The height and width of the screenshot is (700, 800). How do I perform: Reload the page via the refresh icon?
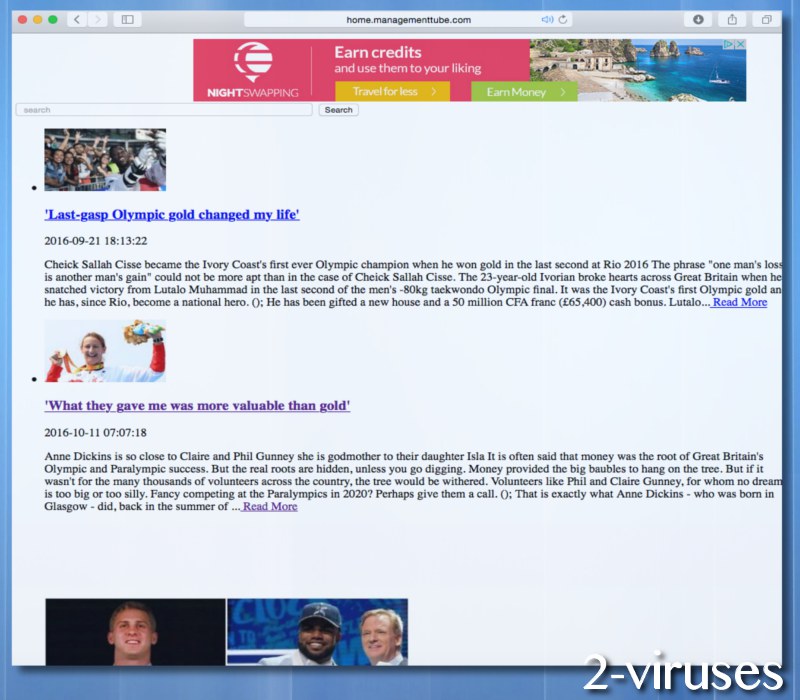click(561, 18)
